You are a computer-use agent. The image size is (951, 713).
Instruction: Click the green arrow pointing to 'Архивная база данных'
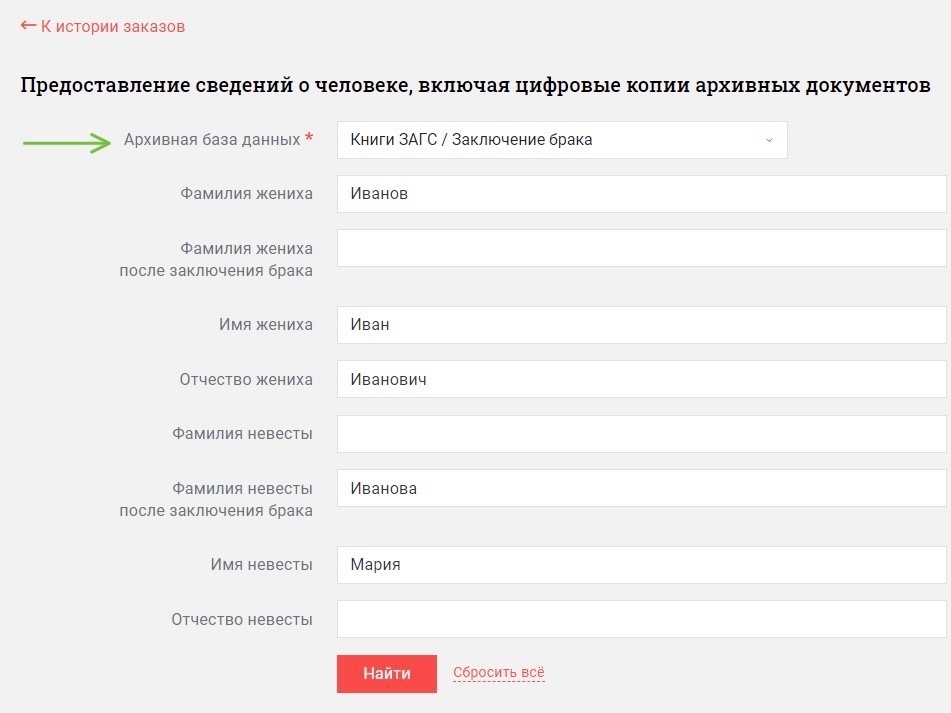[x=66, y=143]
